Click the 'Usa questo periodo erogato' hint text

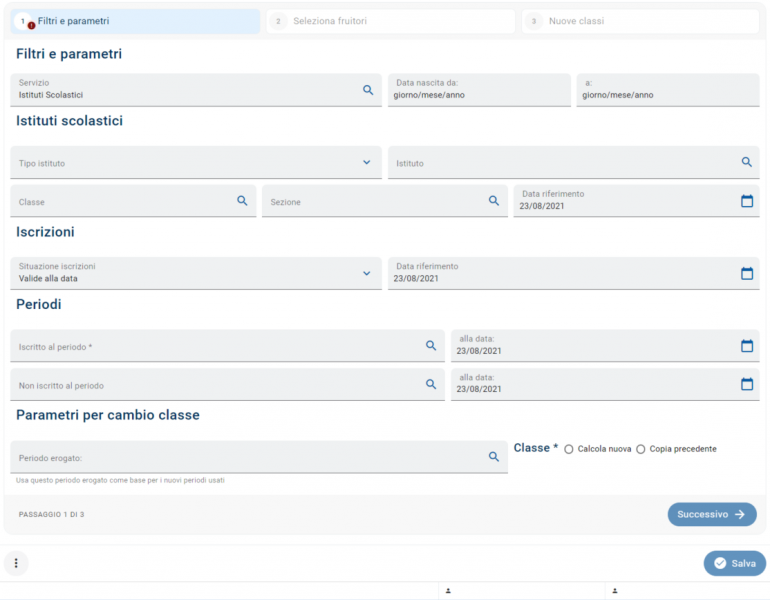(x=120, y=480)
